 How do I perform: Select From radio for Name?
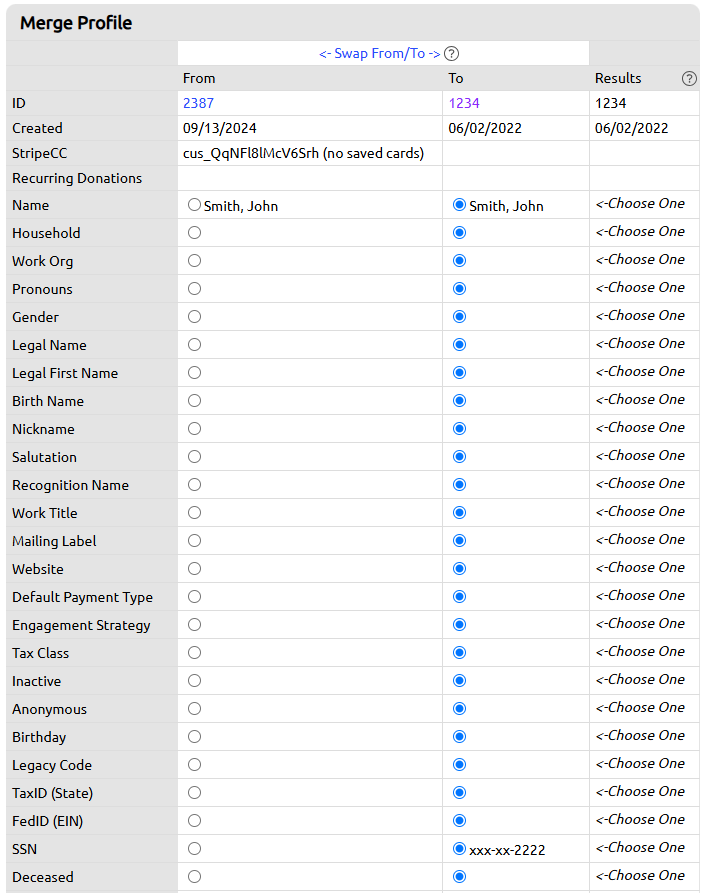tap(195, 204)
